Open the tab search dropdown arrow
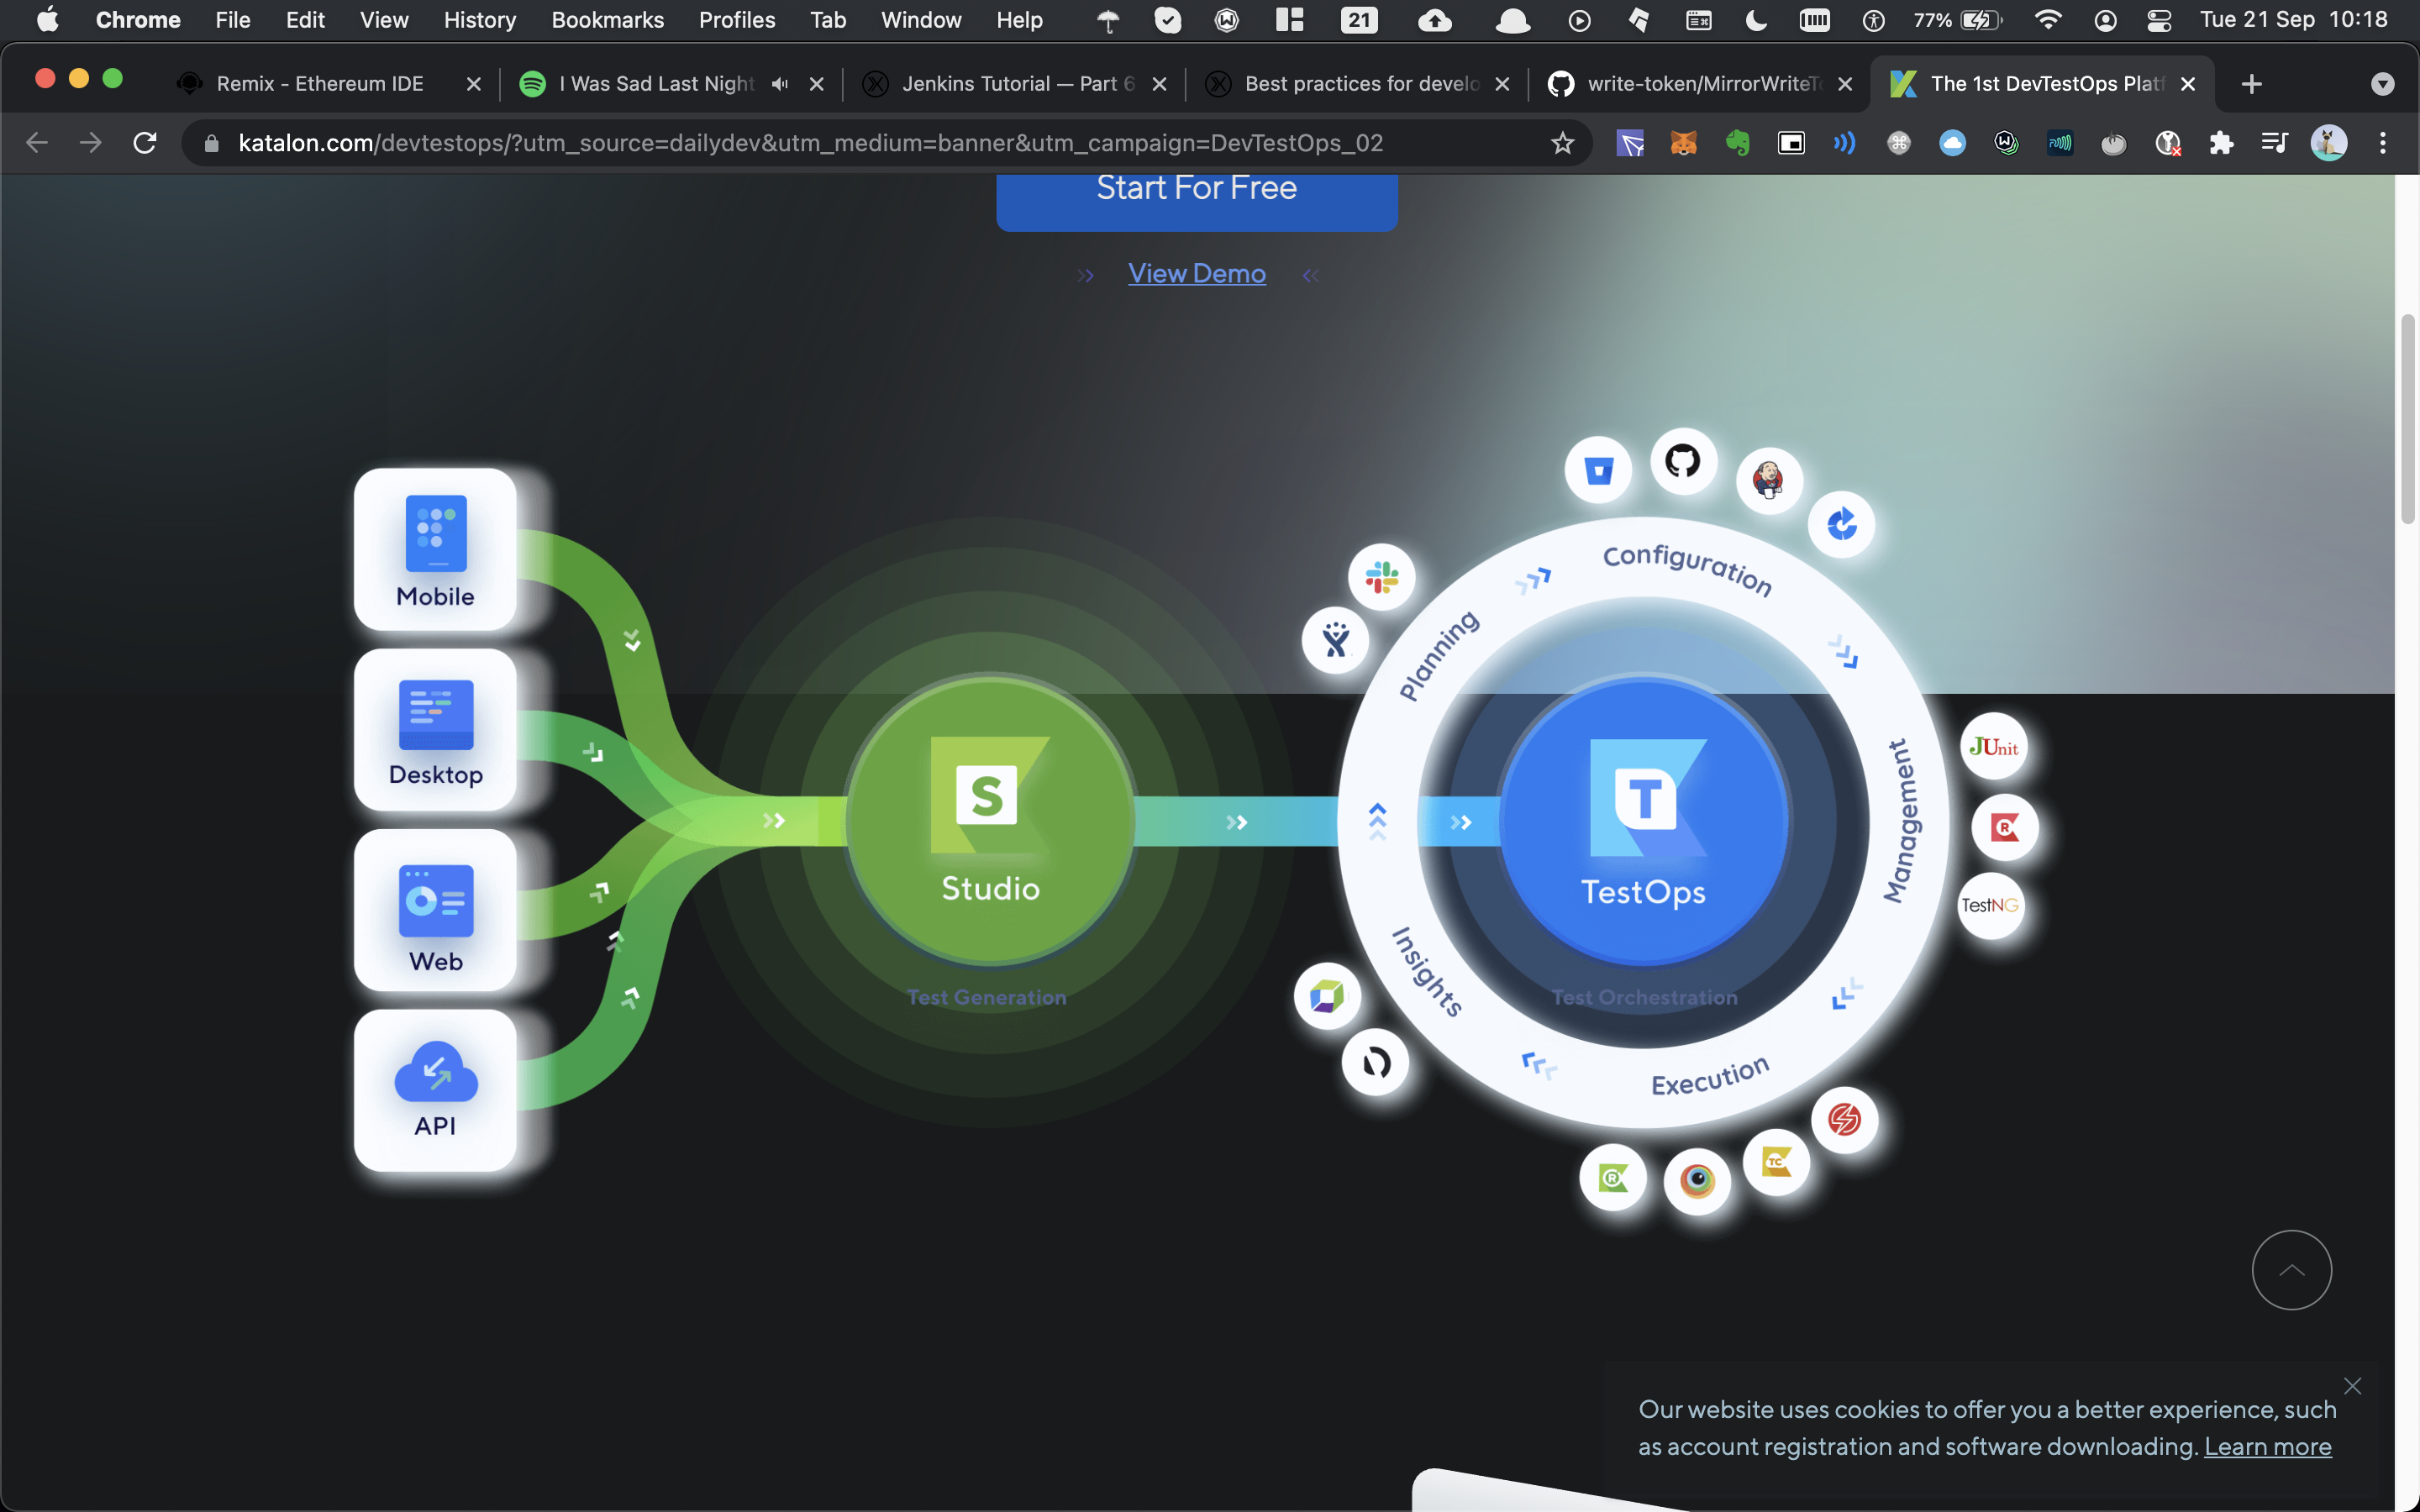Screen dimensions: 2420x1512 coord(2382,84)
